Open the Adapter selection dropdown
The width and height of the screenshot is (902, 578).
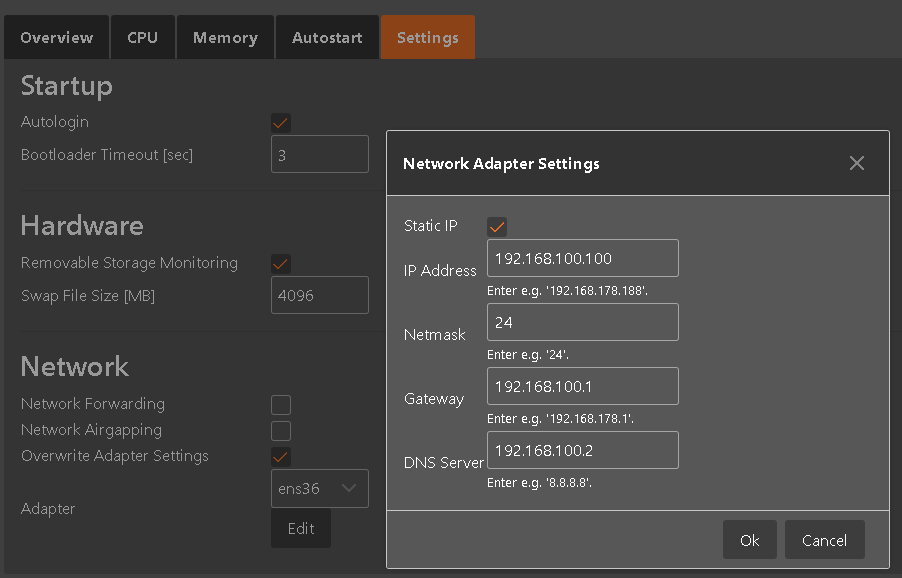click(319, 488)
